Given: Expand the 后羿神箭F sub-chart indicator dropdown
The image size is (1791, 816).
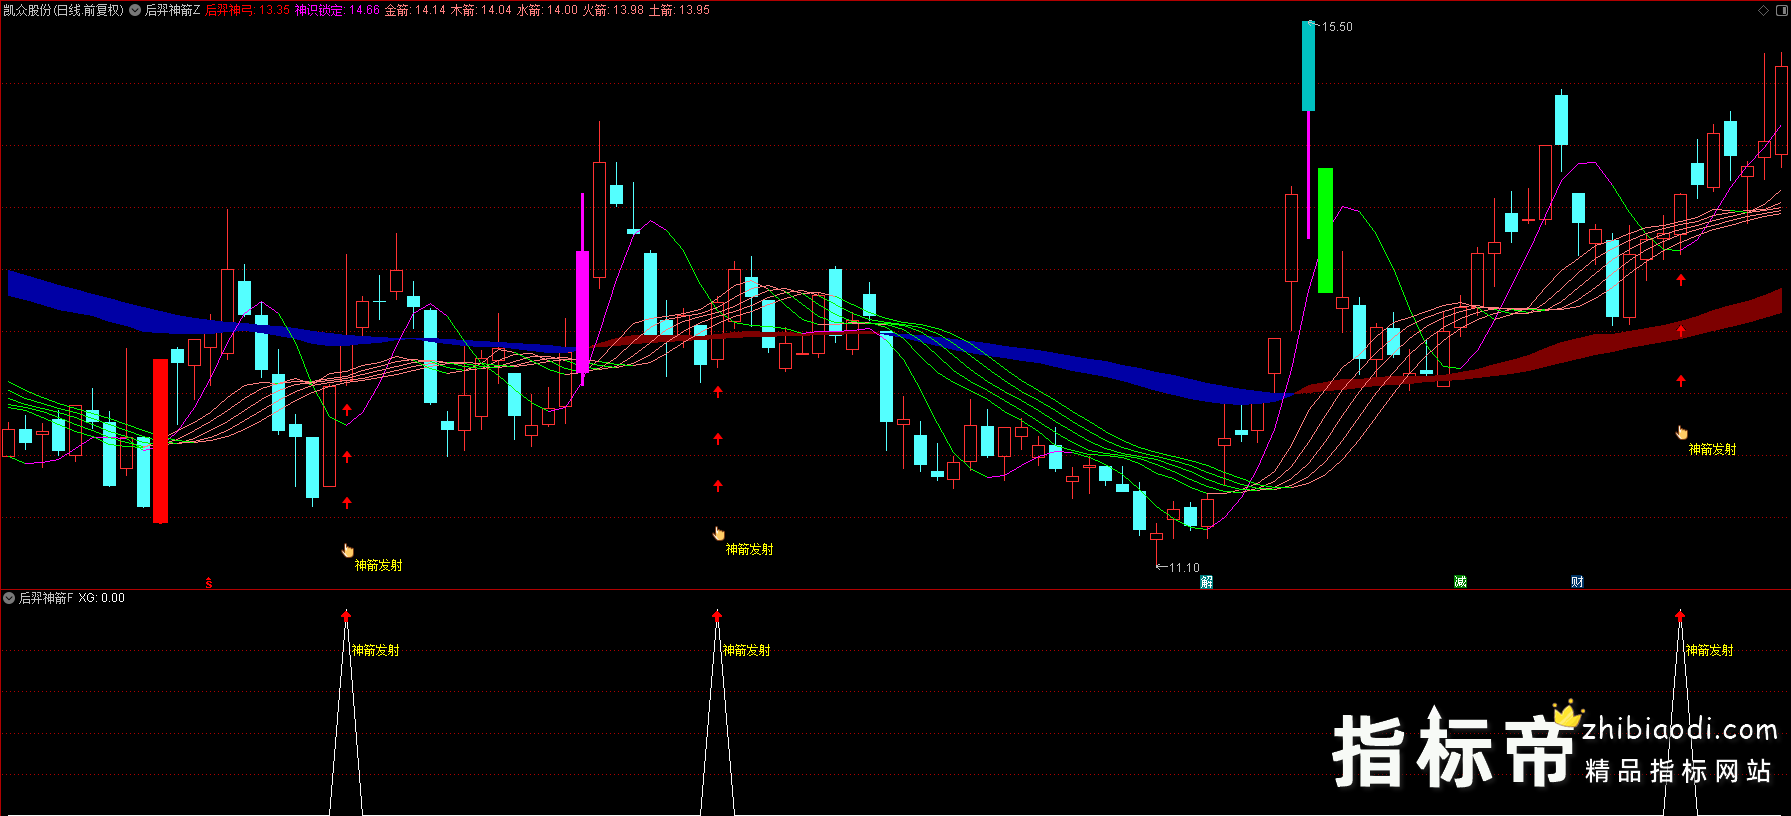Looking at the screenshot, I should (9, 598).
